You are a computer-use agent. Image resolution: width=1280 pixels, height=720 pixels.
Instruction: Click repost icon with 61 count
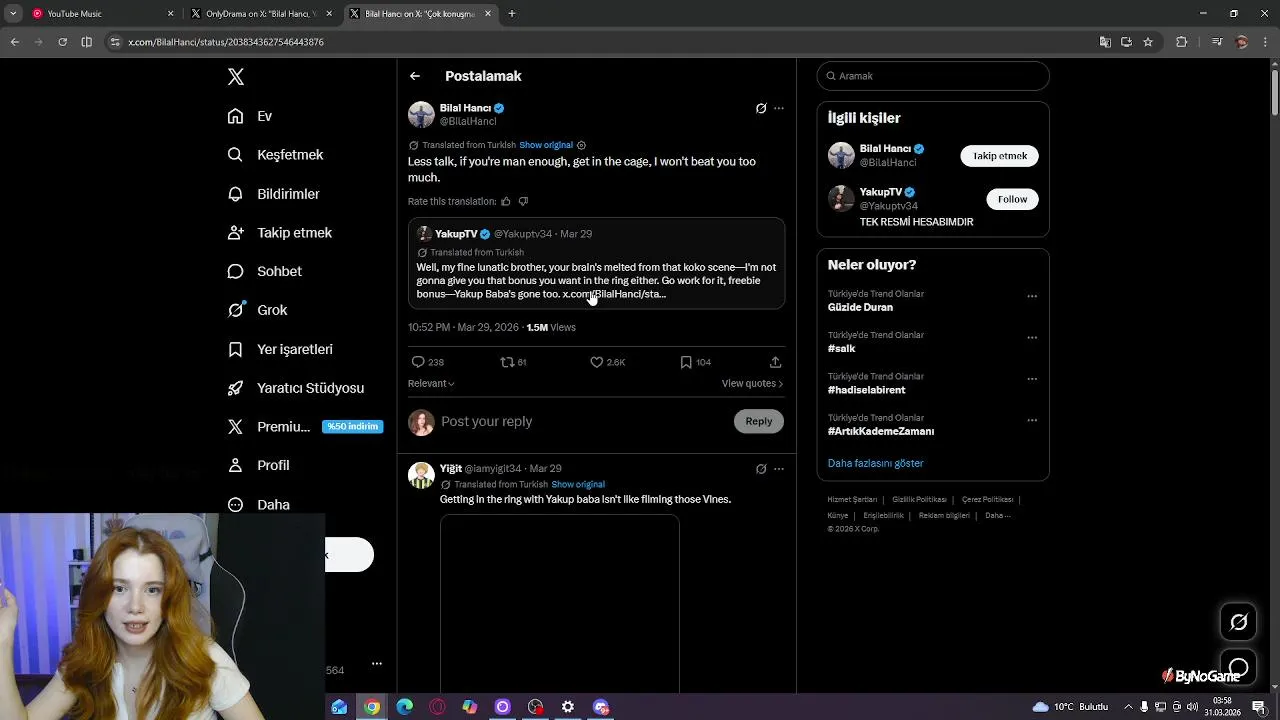507,362
